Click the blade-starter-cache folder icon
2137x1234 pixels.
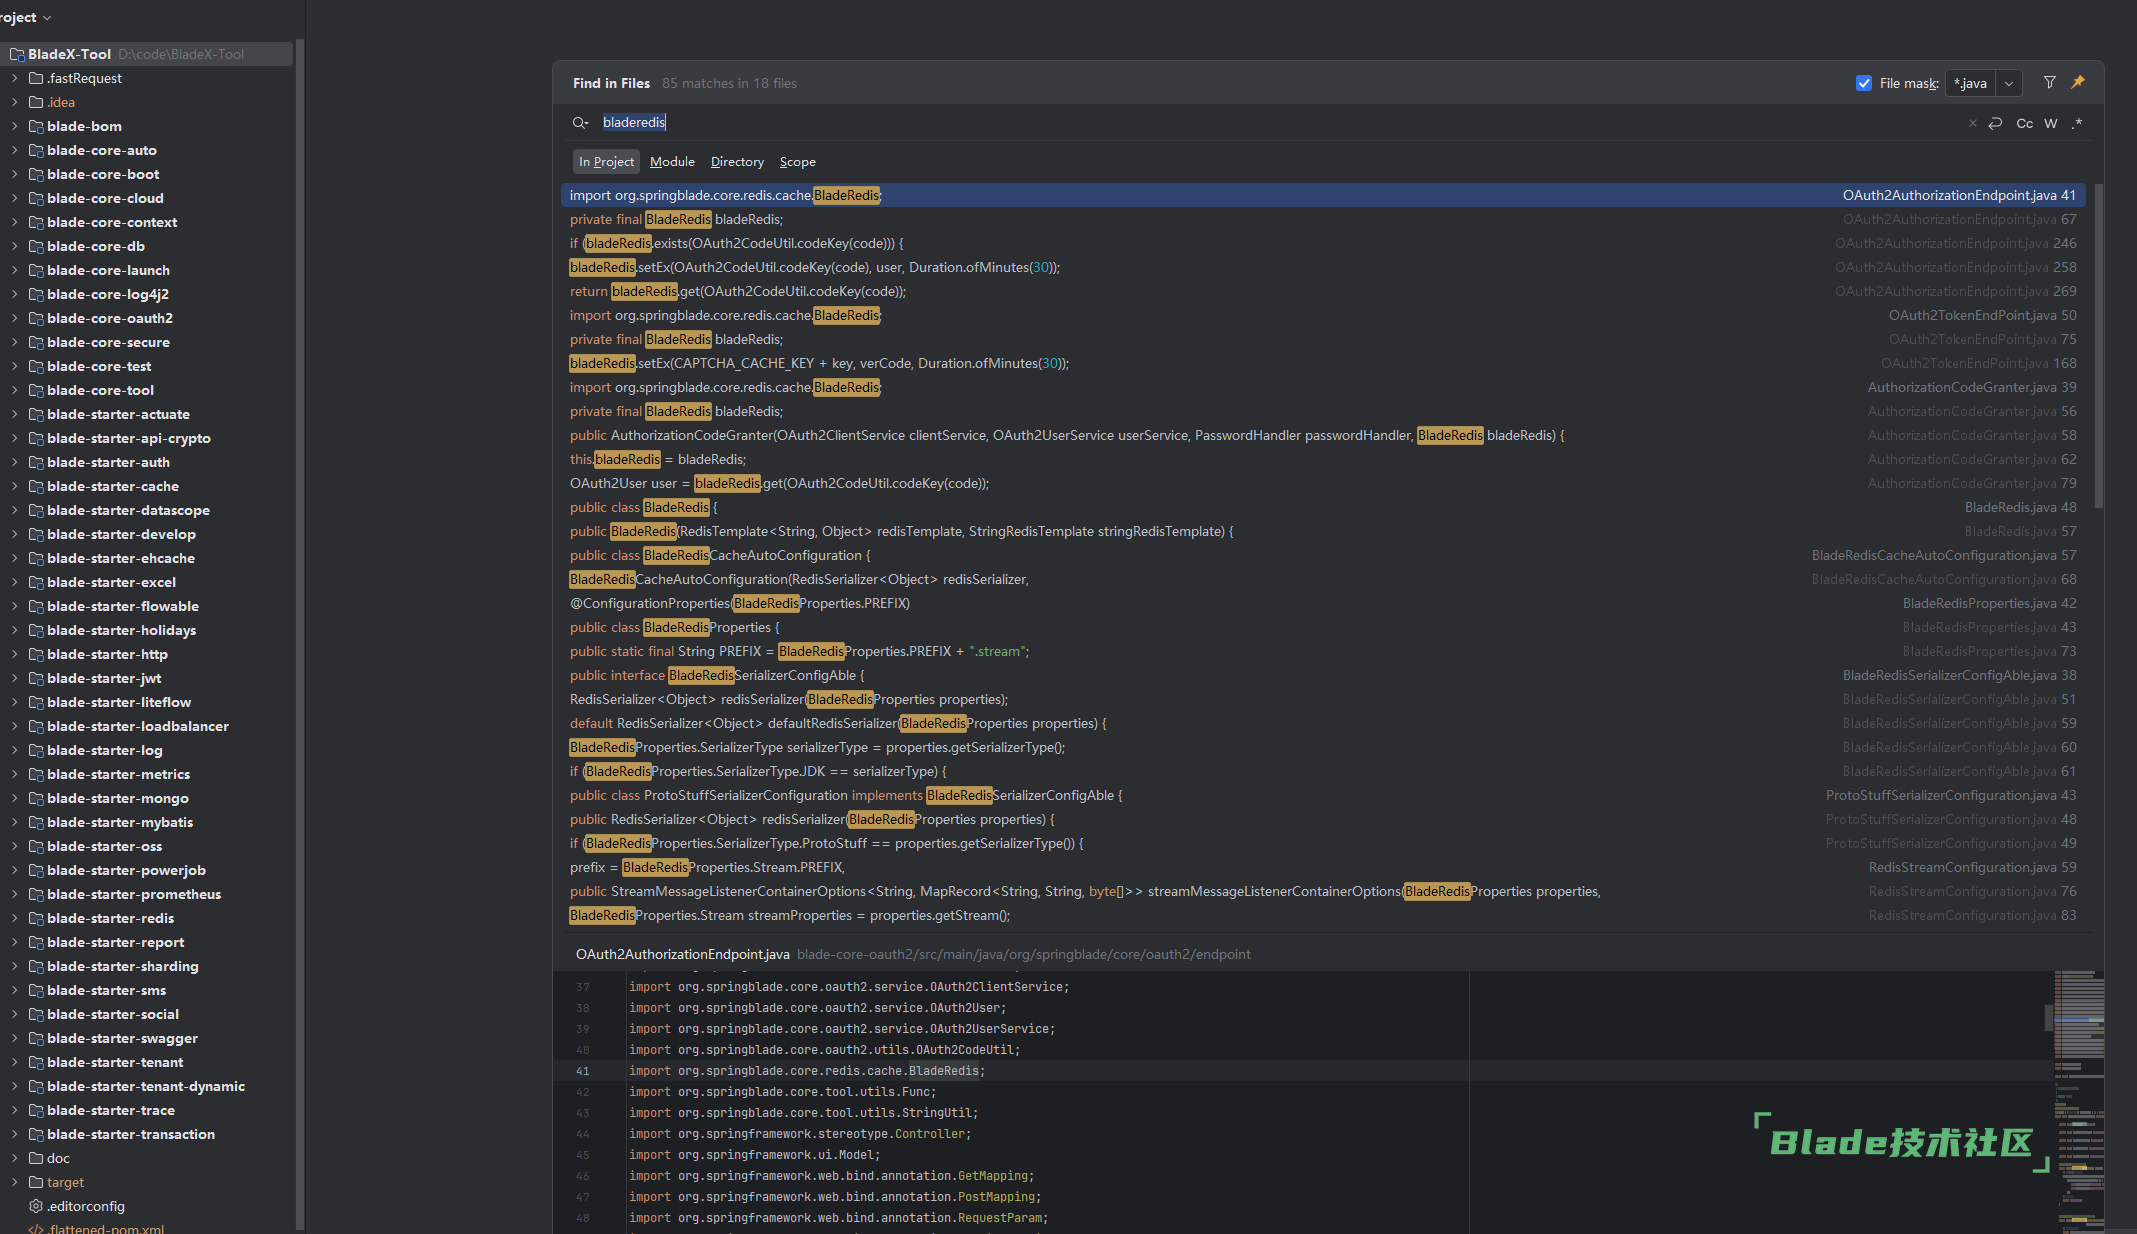click(36, 486)
